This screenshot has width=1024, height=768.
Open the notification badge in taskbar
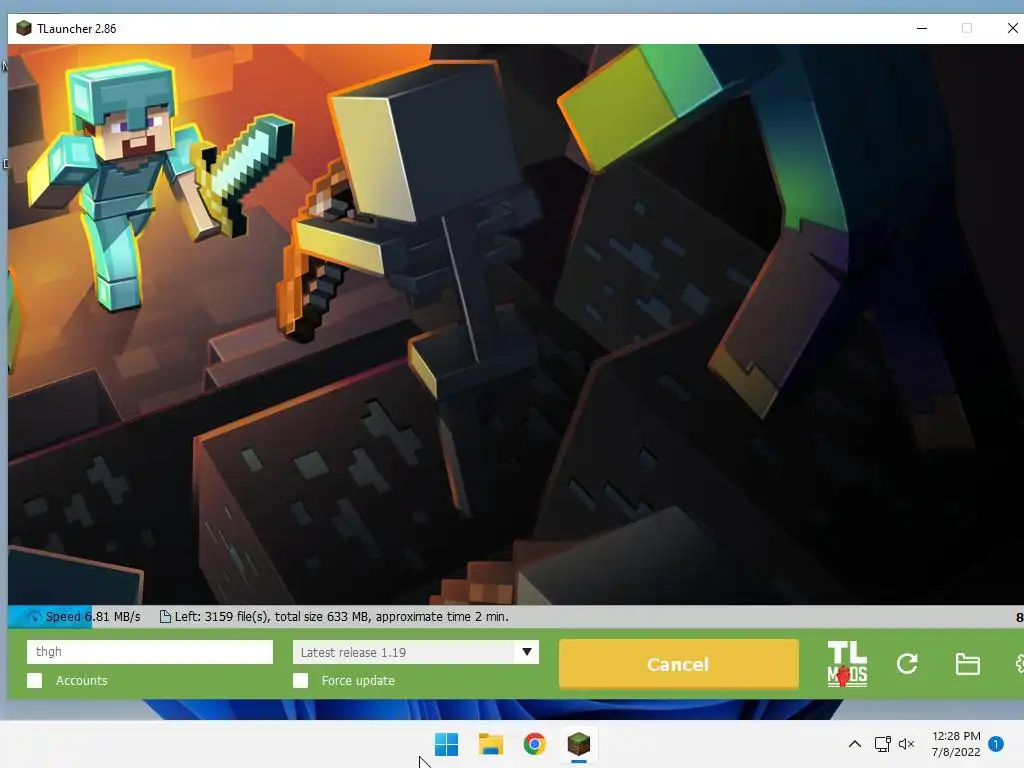point(996,744)
